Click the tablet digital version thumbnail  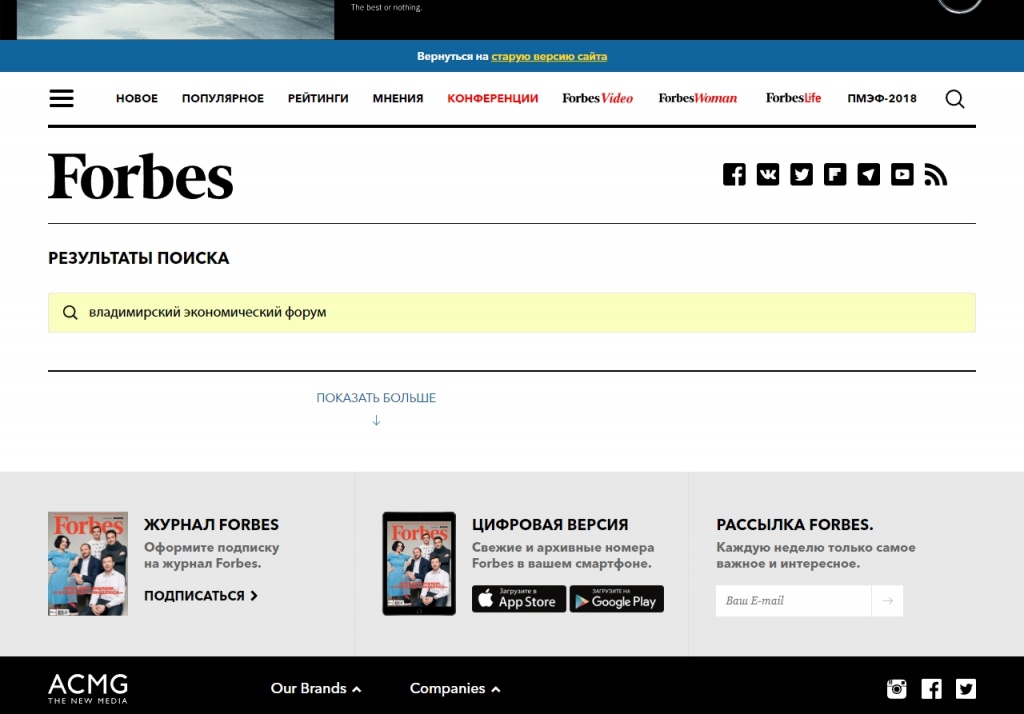point(419,564)
